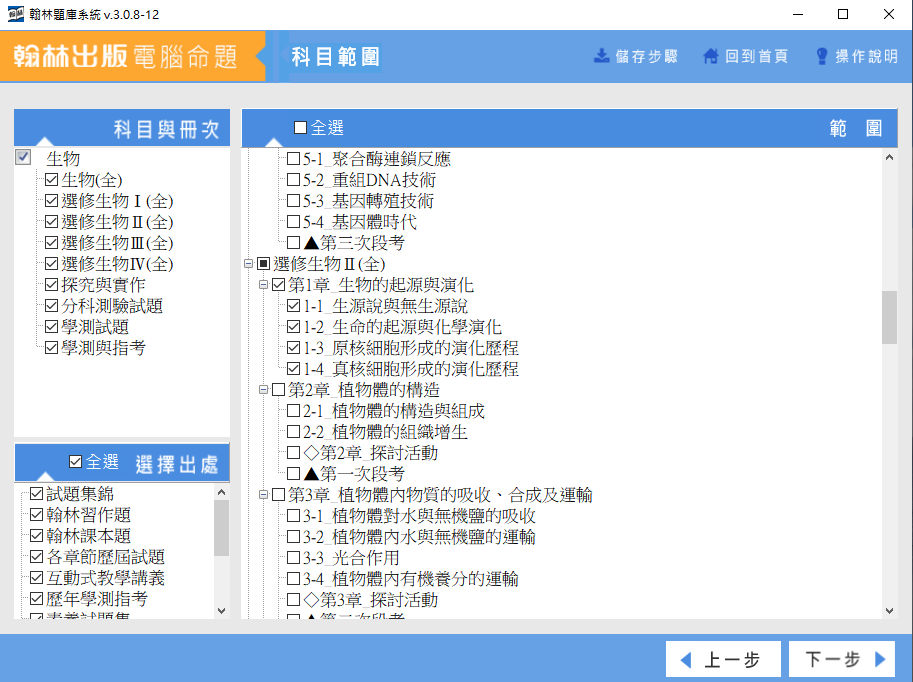
Task: Collapse 第3章 植物體內物質 chapter node
Action: [264, 495]
